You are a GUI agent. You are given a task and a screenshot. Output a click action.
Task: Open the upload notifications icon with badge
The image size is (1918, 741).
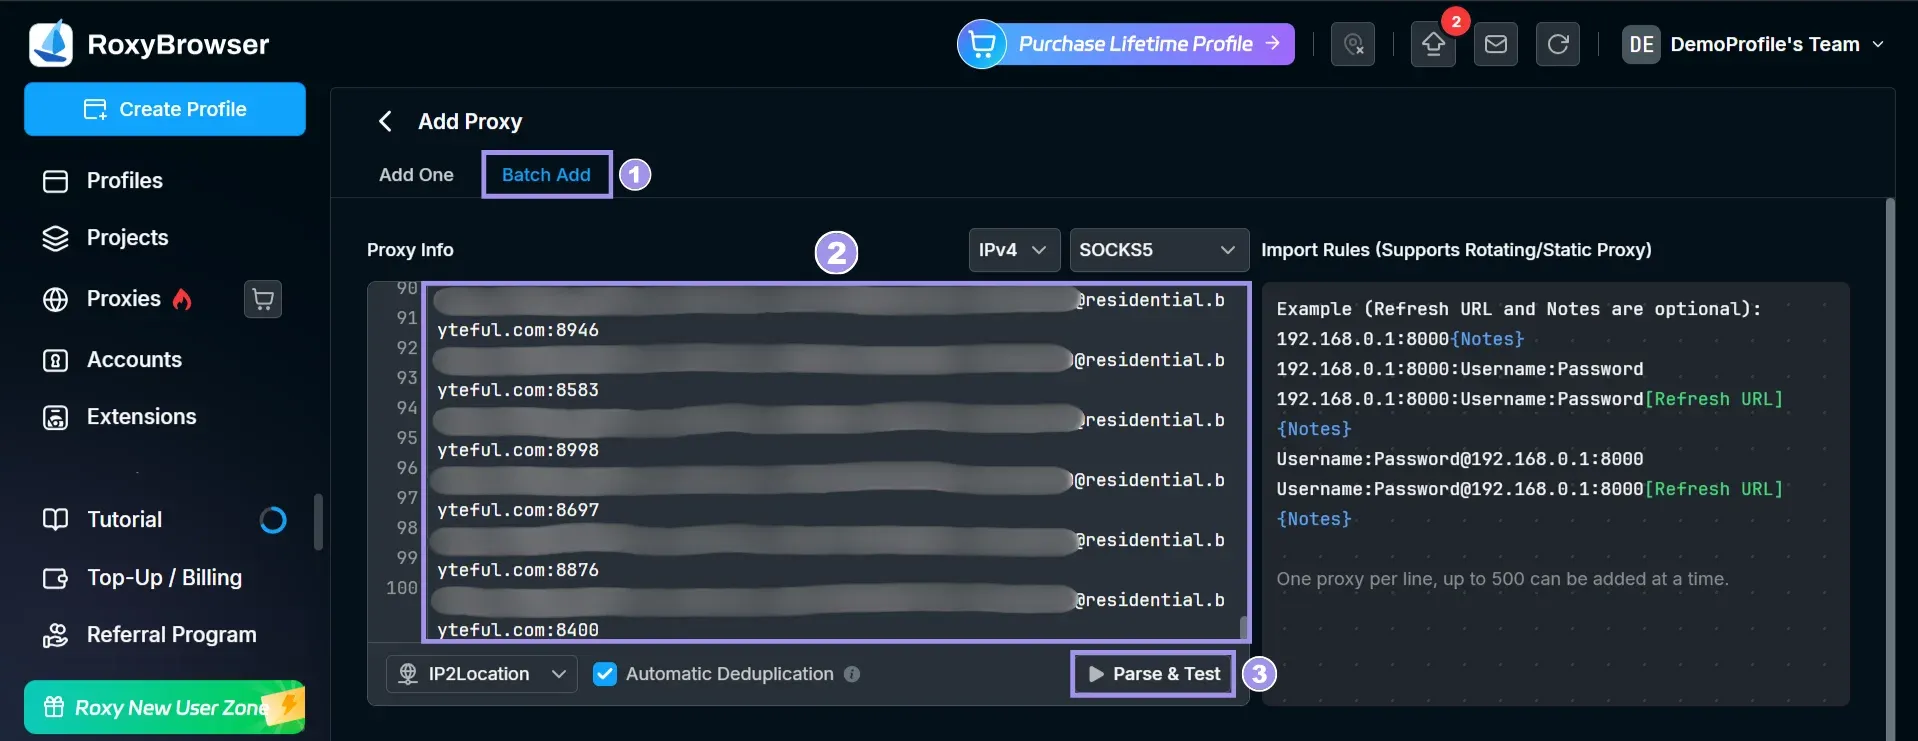click(x=1433, y=44)
